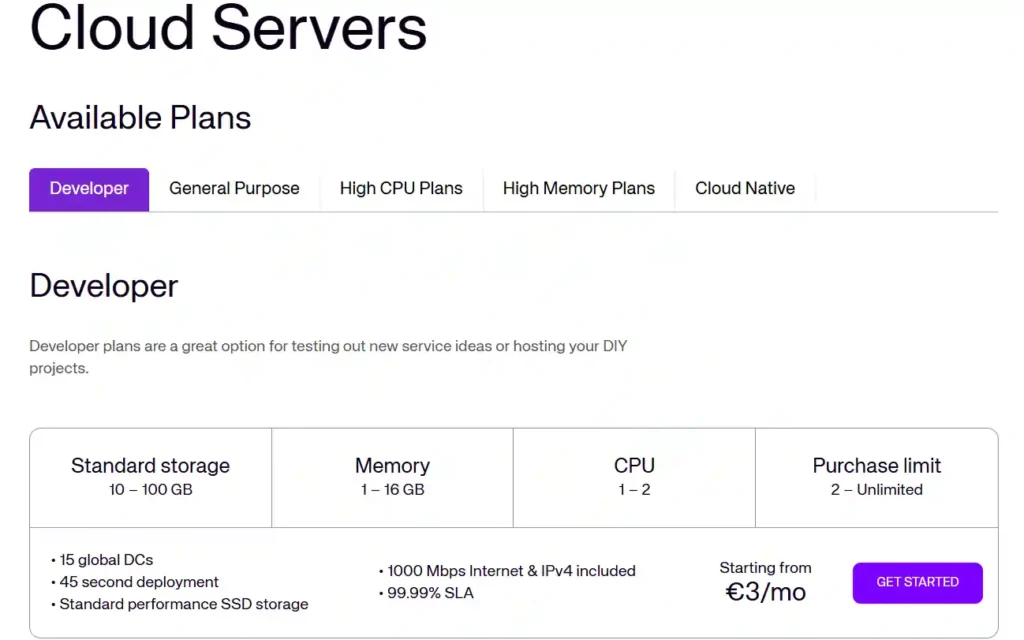Click the Developer plans description paragraph
Viewport: 1024px width, 640px height.
coord(328,357)
